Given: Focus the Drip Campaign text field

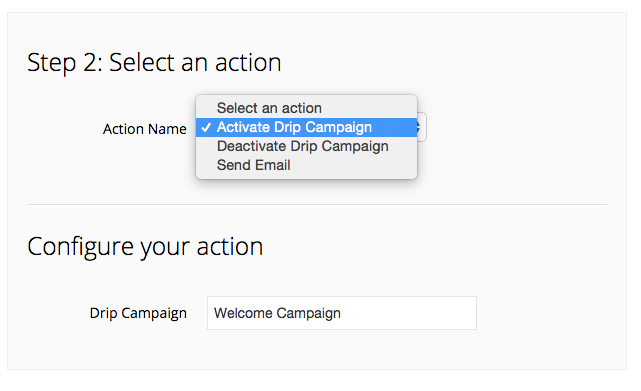Looking at the screenshot, I should (342, 313).
